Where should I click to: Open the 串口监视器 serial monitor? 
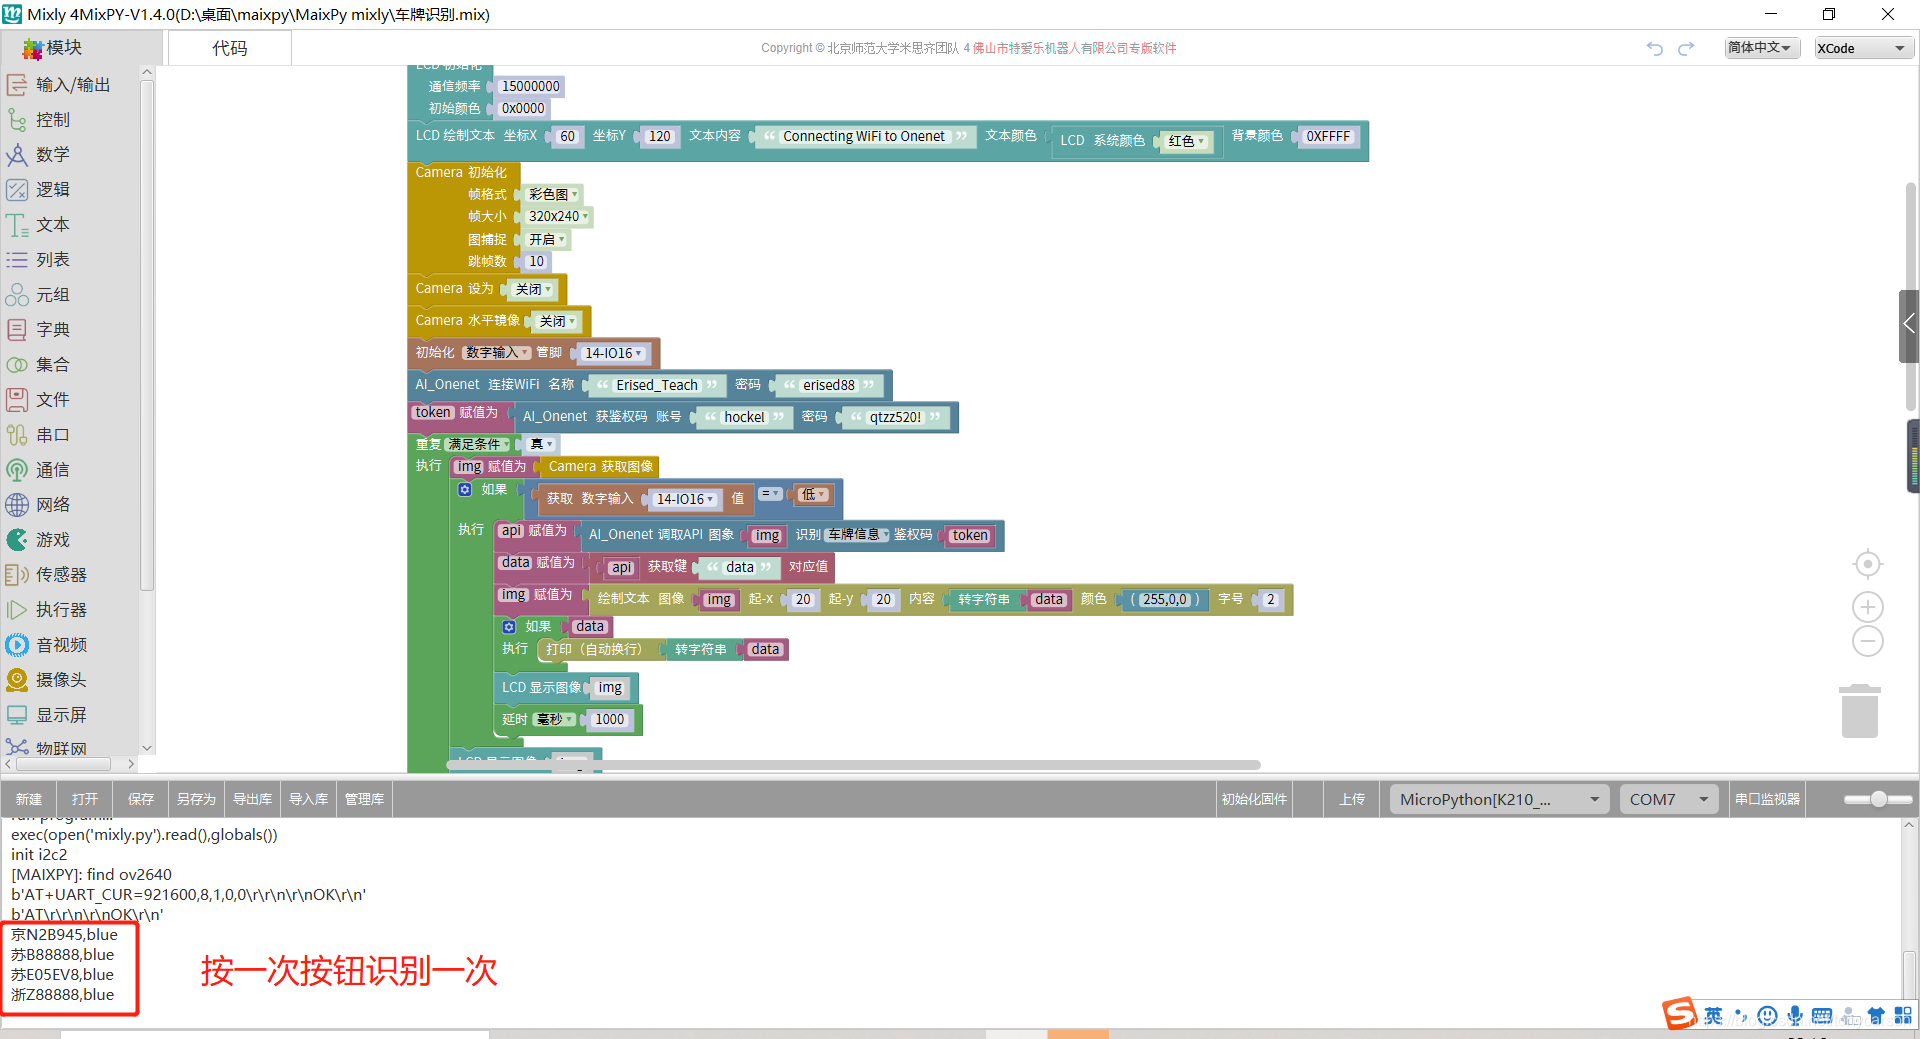[1767, 799]
